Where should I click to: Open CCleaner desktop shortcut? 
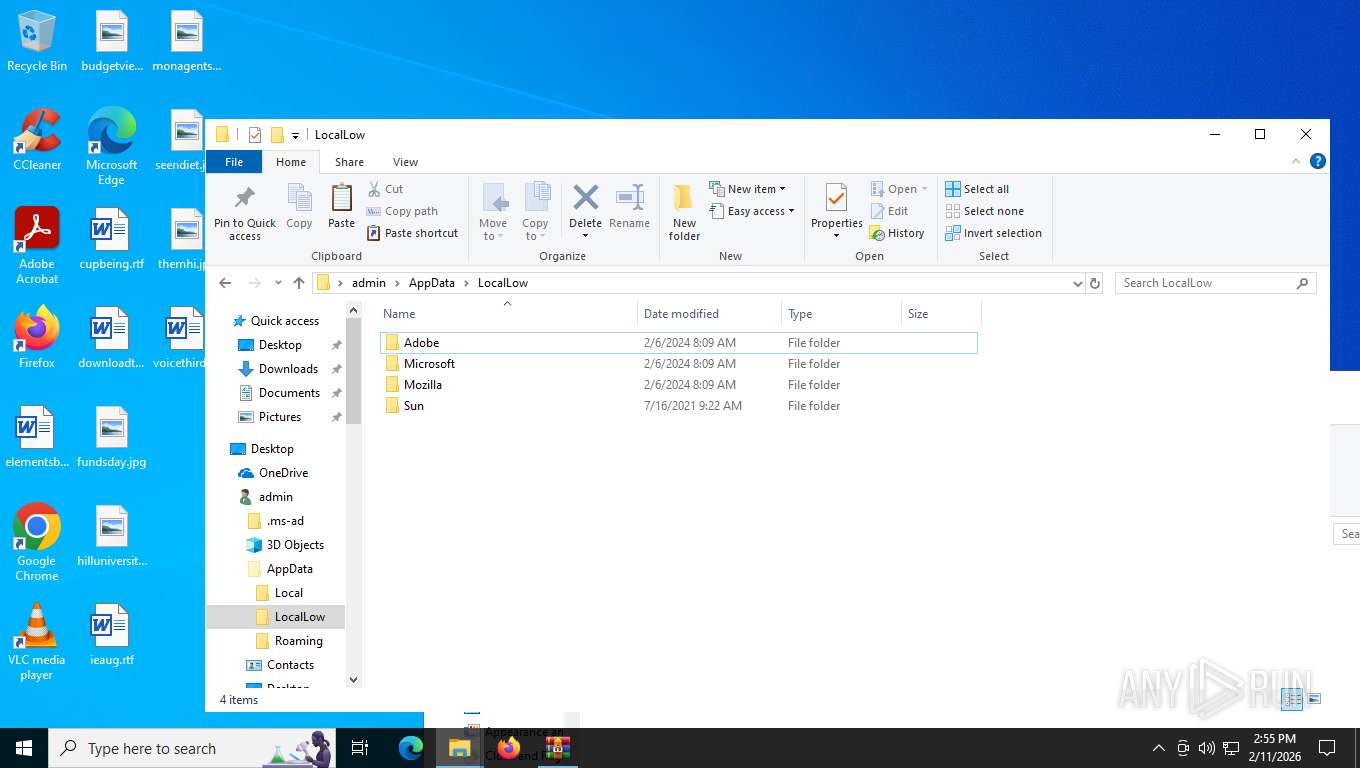click(37, 140)
